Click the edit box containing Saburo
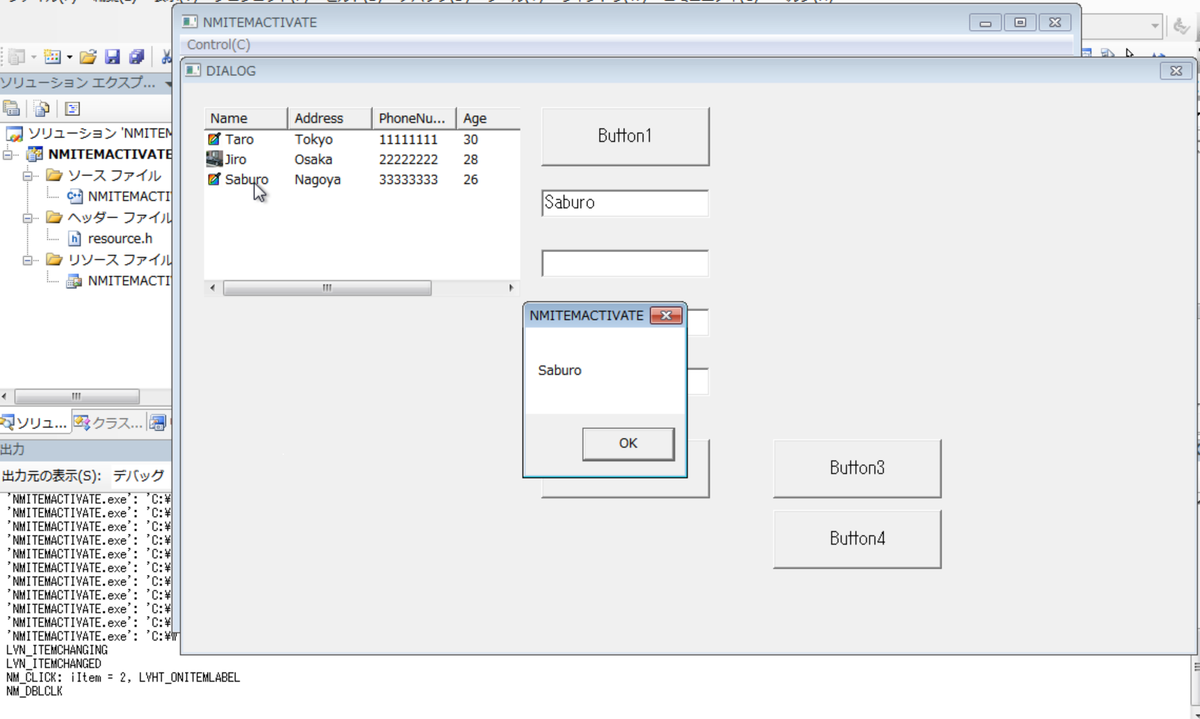The height and width of the screenshot is (719, 1200). 625,203
